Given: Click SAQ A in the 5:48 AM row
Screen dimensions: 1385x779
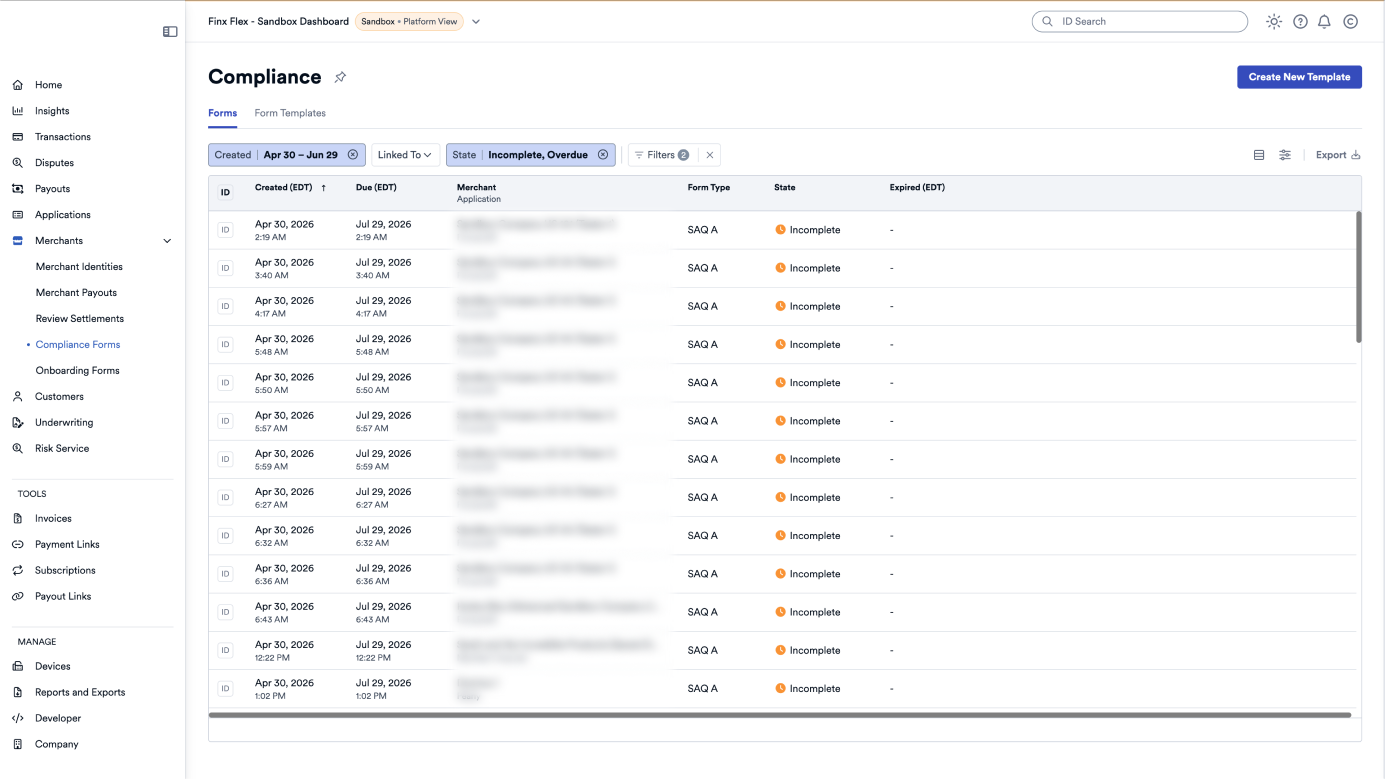Looking at the screenshot, I should 703,345.
